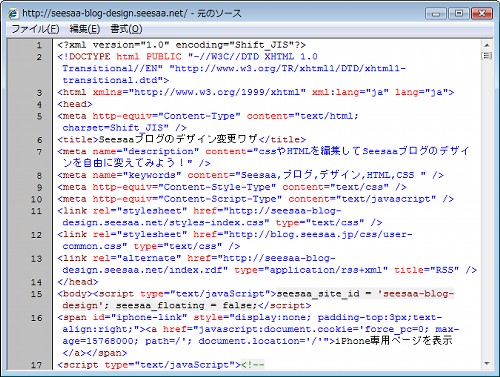Click the </head> closing tag
This screenshot has height=377, width=500.
pos(78,282)
